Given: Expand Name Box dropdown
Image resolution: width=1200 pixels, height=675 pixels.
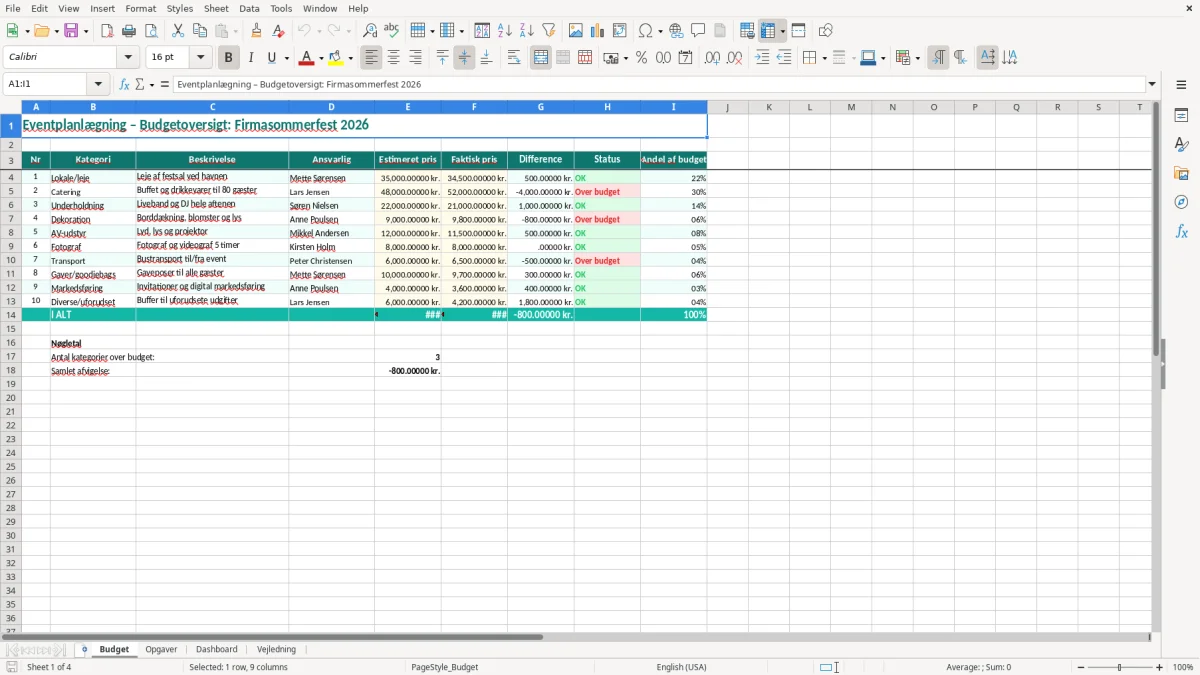Looking at the screenshot, I should click(x=98, y=85).
